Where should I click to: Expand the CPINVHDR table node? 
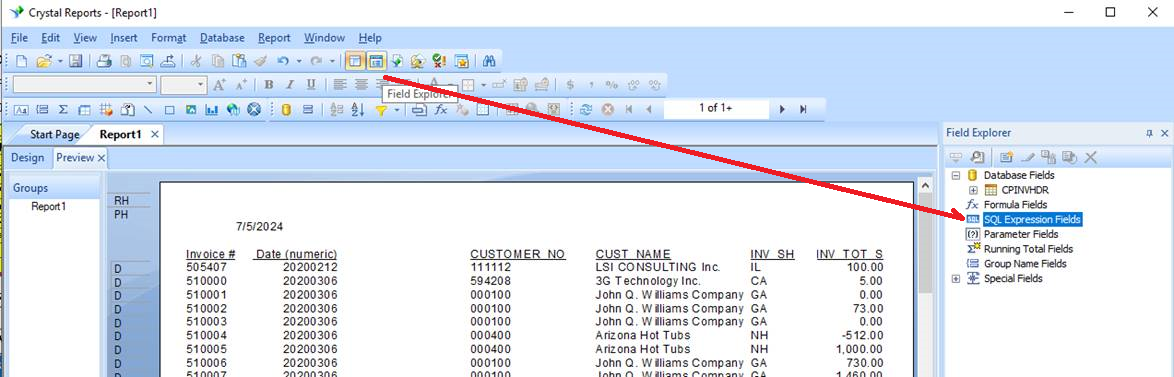pos(973,190)
